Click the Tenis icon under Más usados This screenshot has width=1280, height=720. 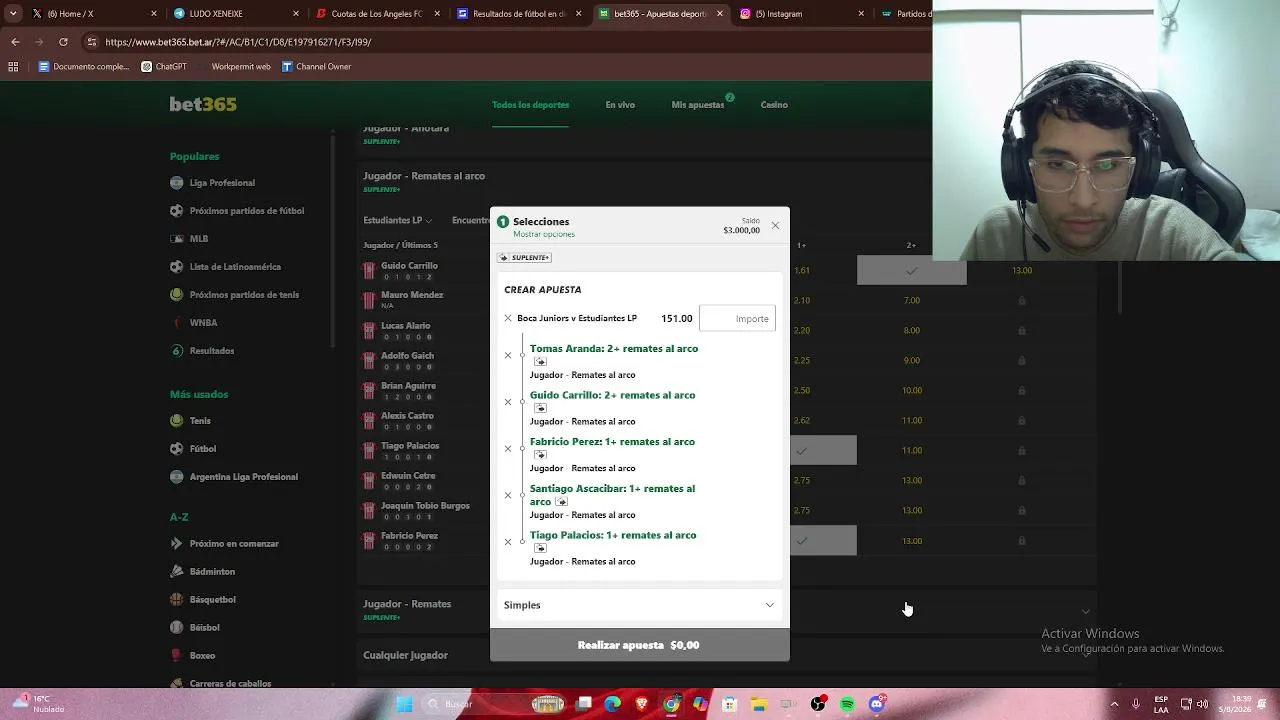point(177,421)
